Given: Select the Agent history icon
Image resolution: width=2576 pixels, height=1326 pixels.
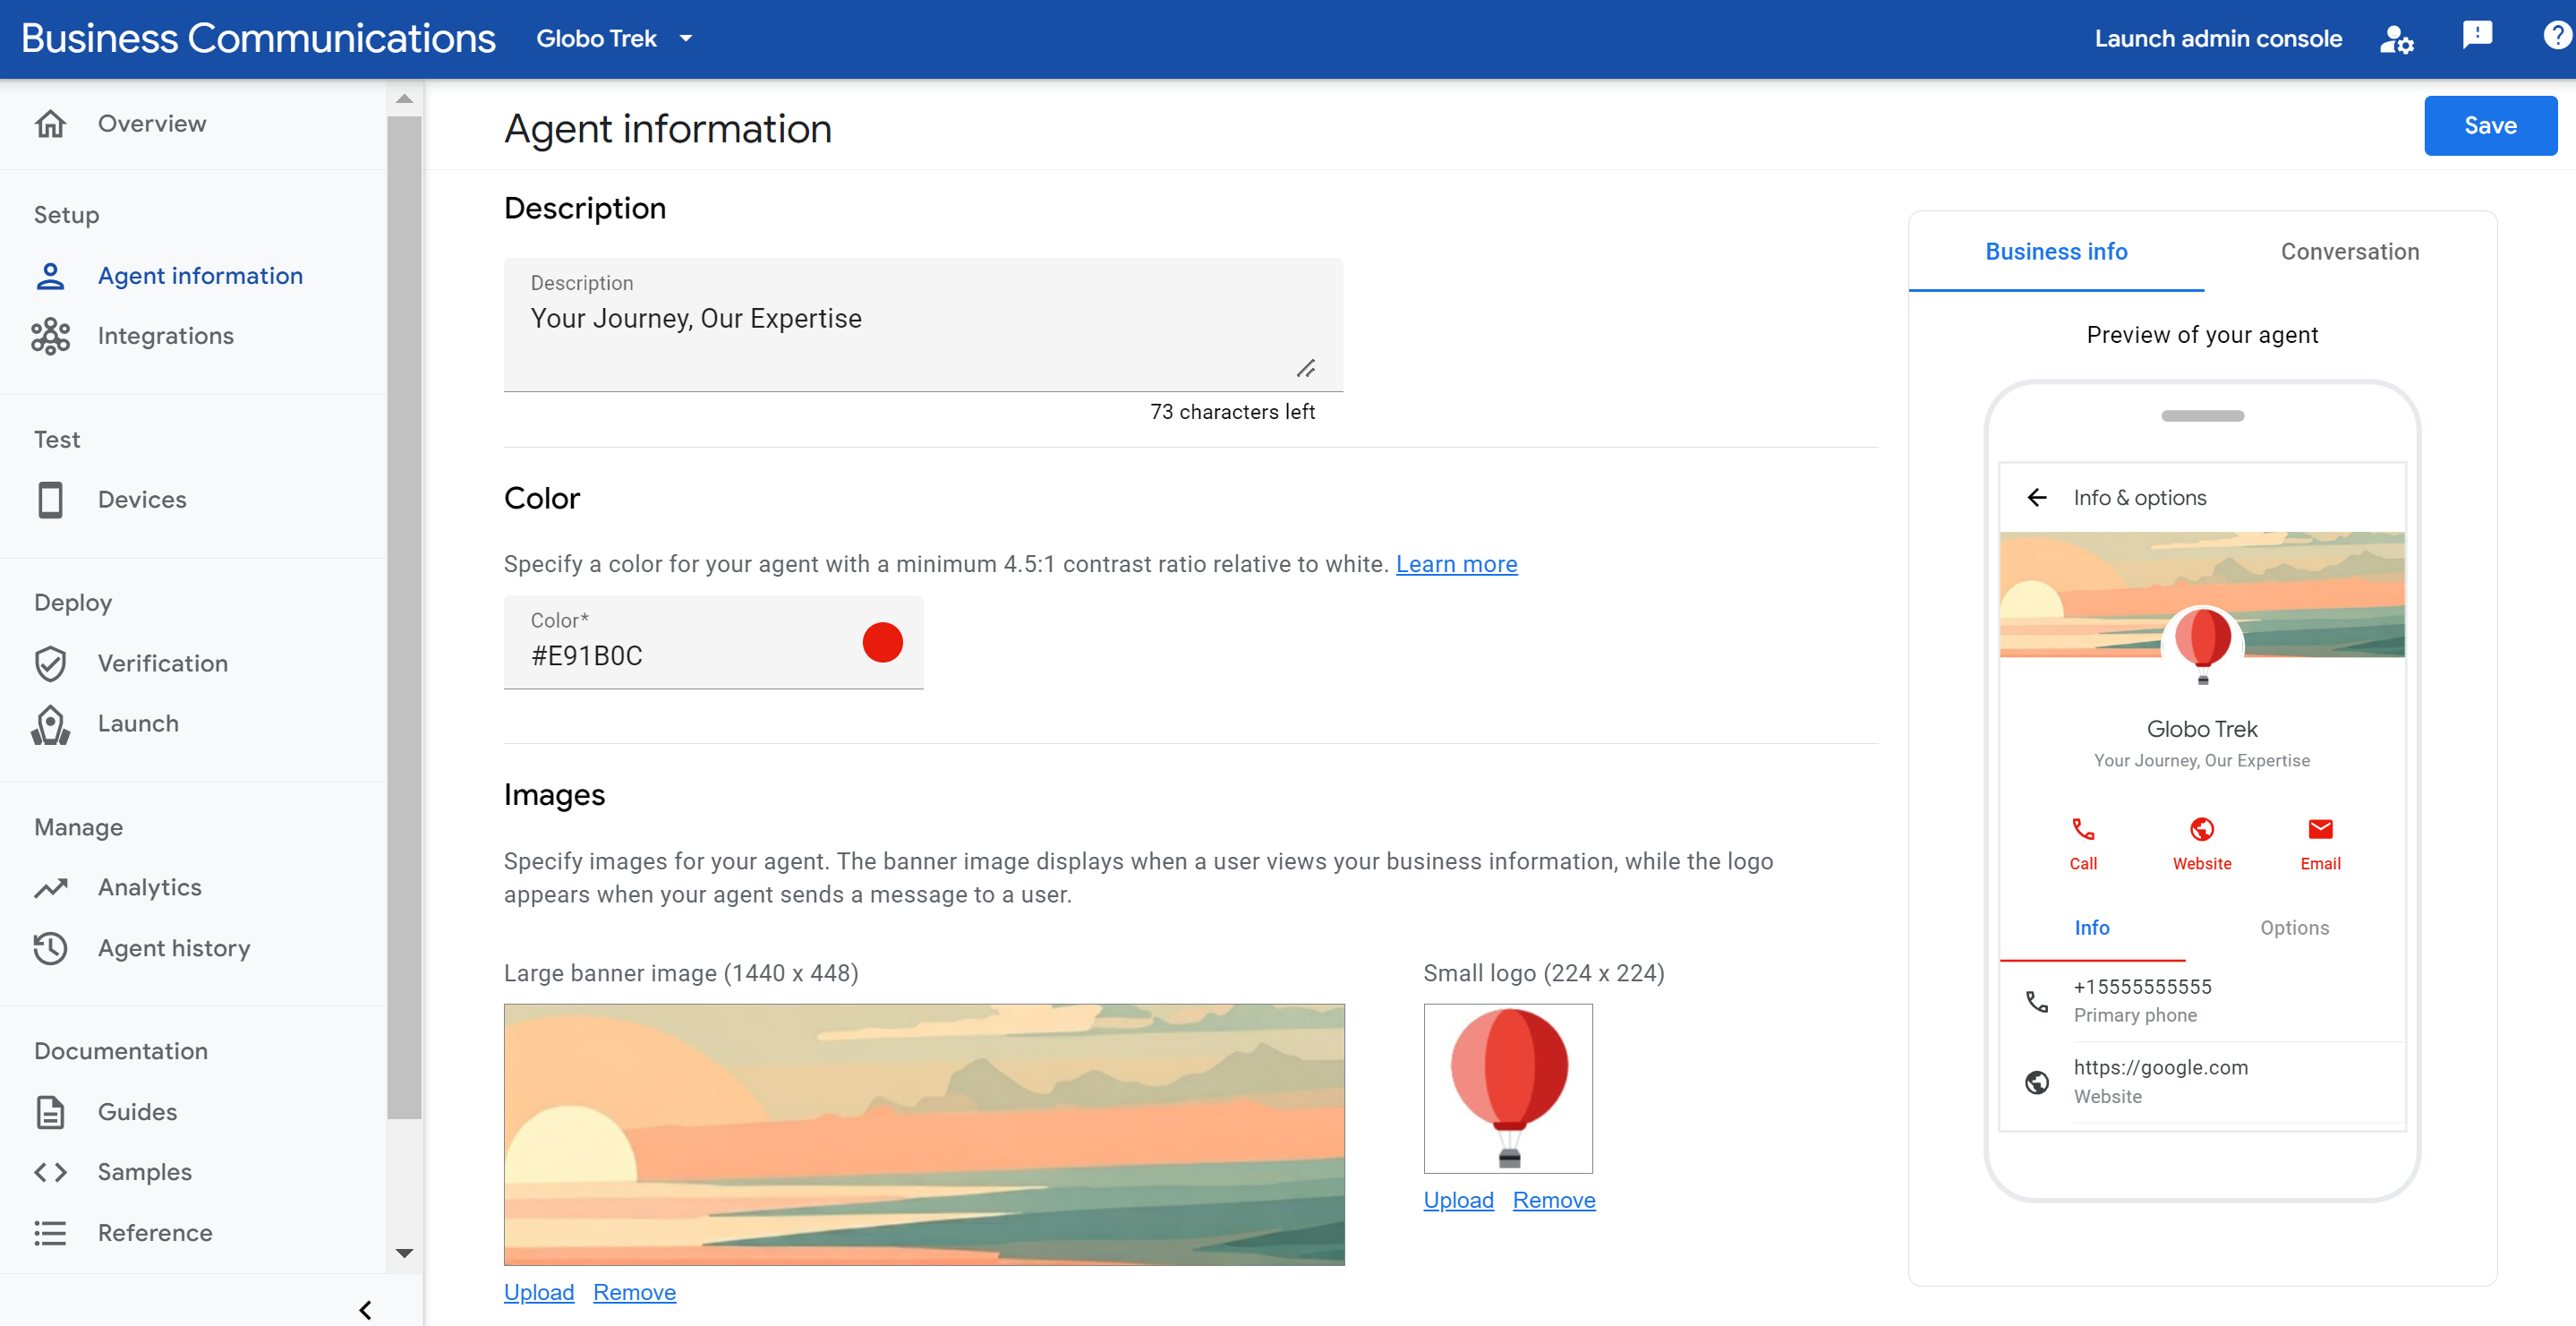Looking at the screenshot, I should coord(51,947).
